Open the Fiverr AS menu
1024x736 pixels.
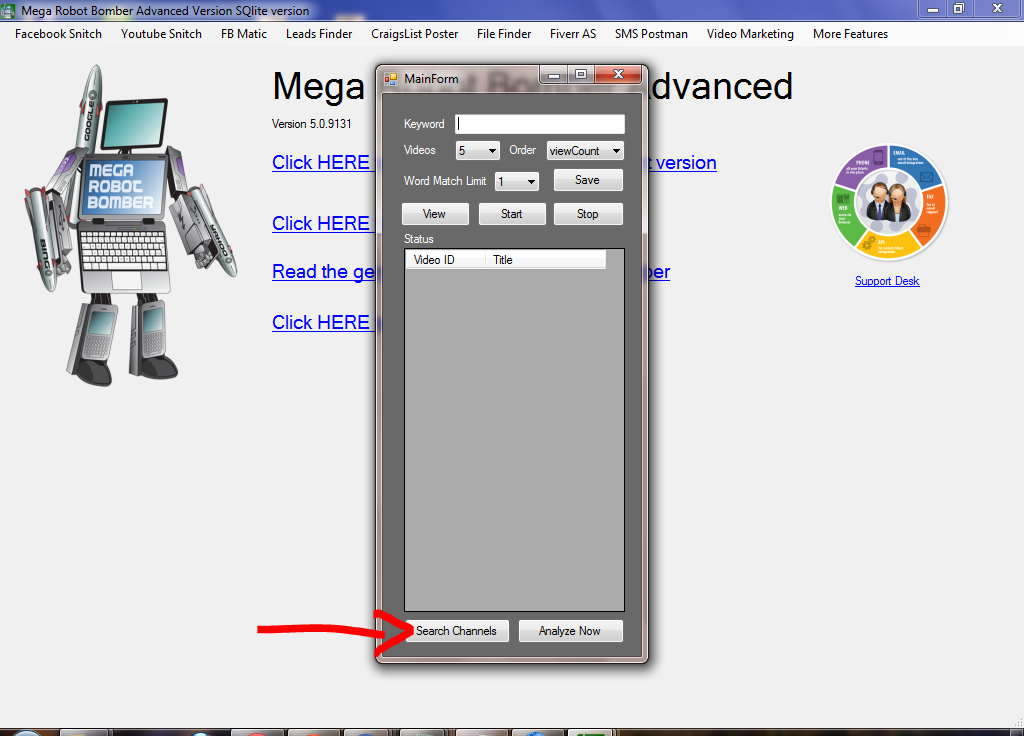pyautogui.click(x=573, y=34)
